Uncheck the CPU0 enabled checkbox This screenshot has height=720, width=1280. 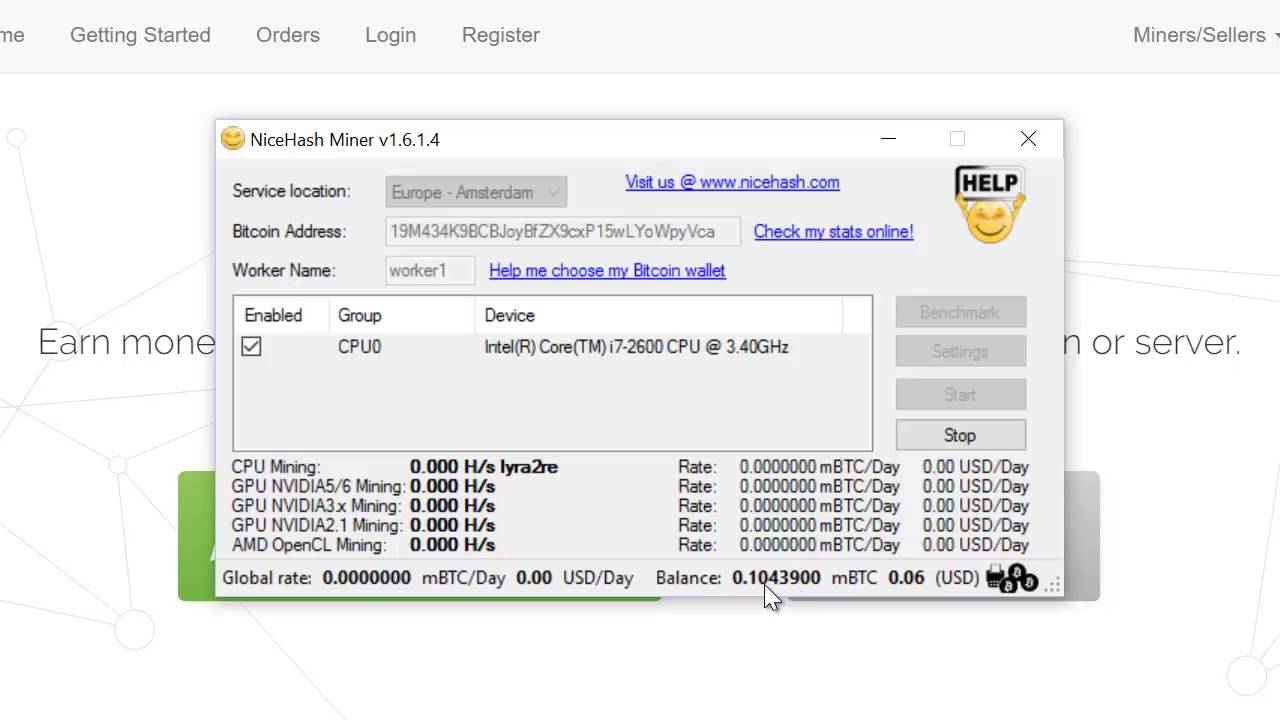coord(251,347)
